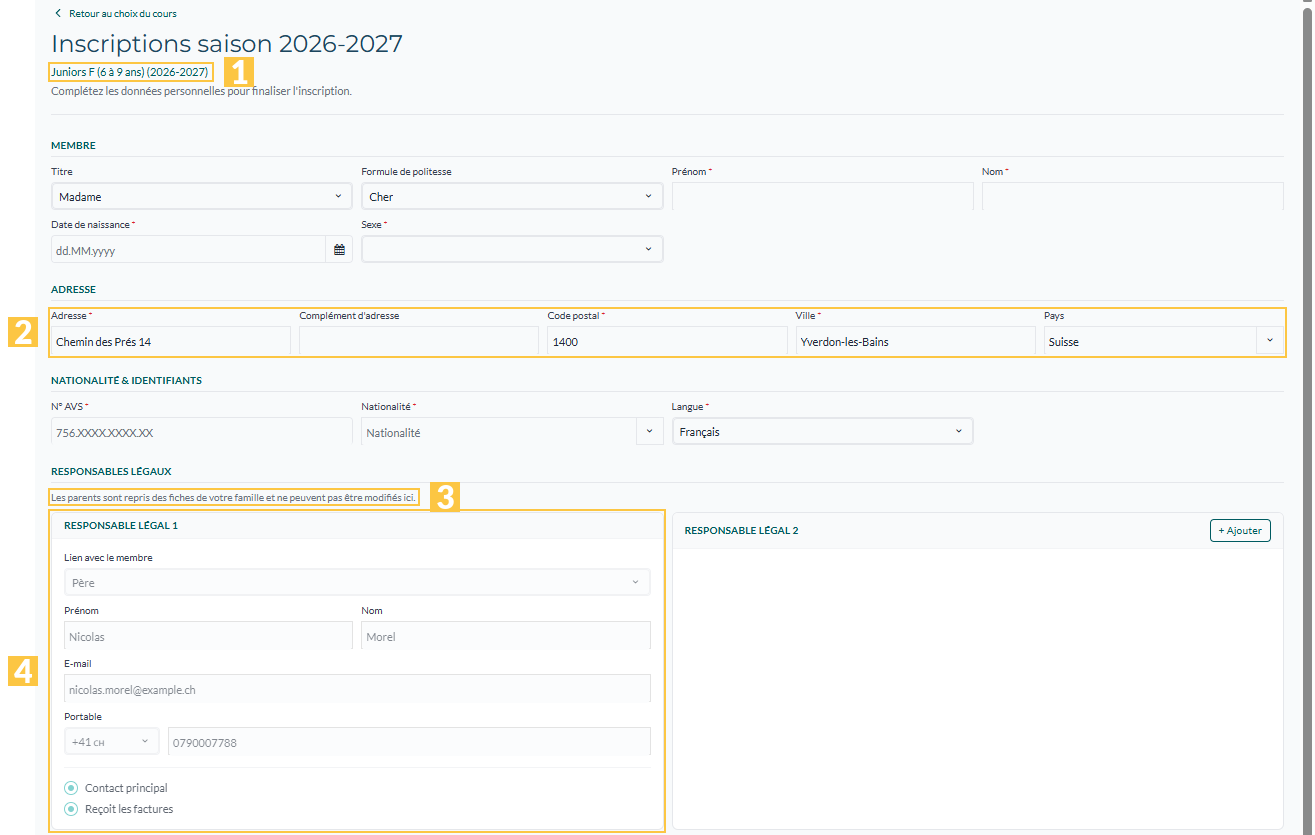Screen dimensions: 1315x835
Task: Focus the N° AVS input field
Action: coord(202,432)
